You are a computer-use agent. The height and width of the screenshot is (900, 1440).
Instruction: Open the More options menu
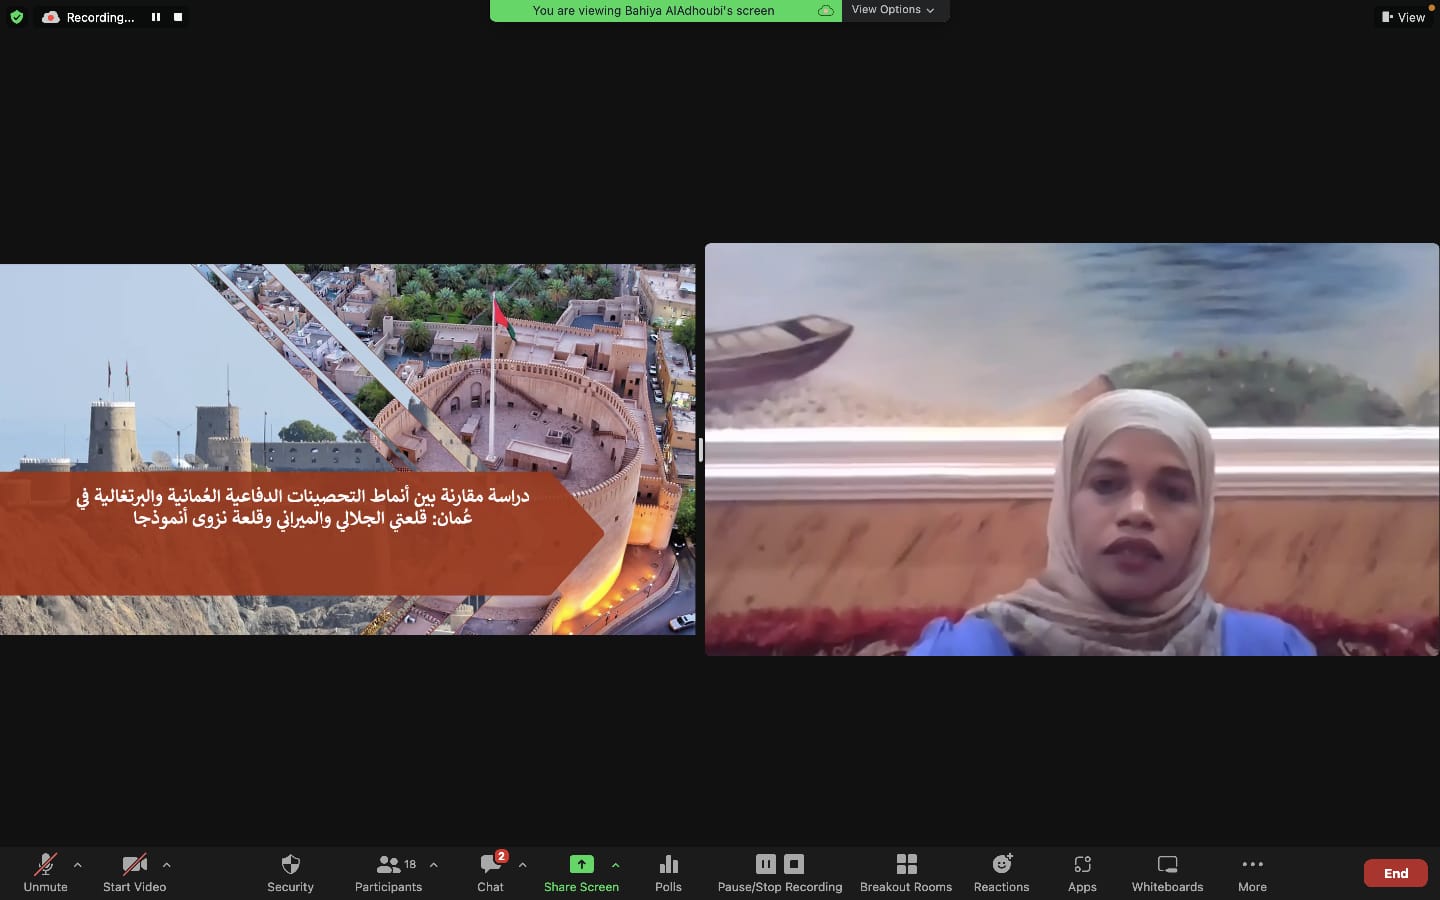click(x=1252, y=872)
